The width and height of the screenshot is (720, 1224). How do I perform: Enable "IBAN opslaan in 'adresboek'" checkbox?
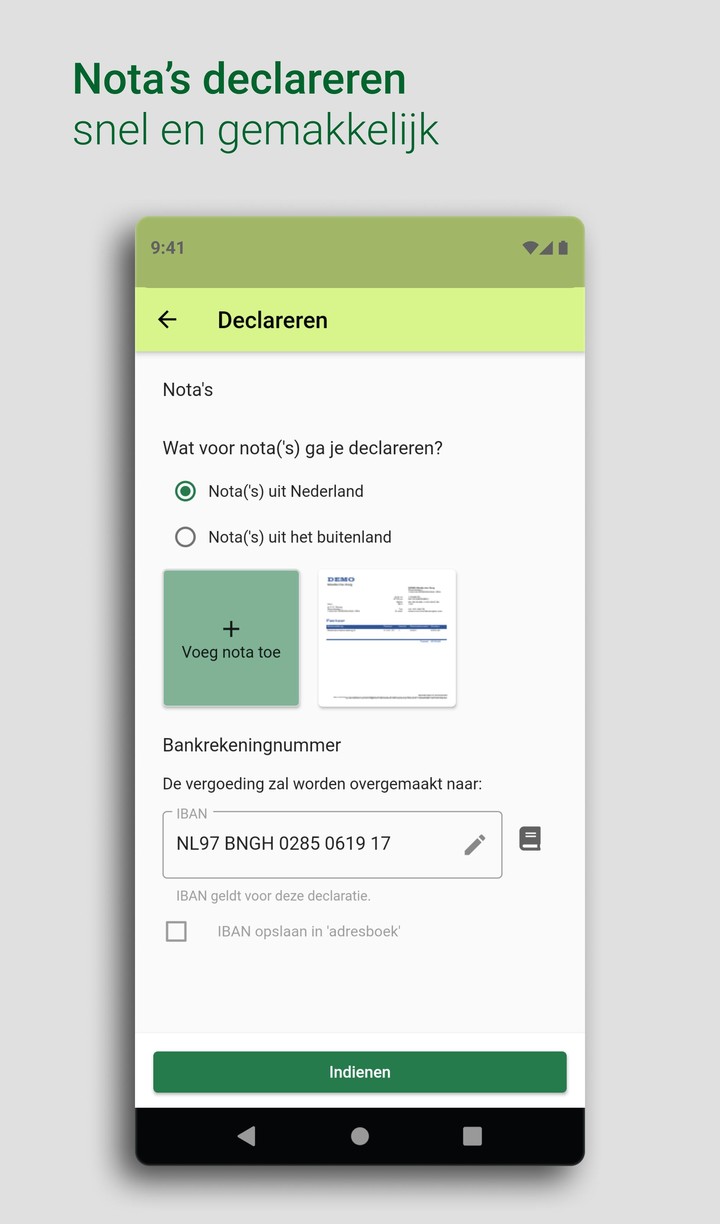coord(176,931)
